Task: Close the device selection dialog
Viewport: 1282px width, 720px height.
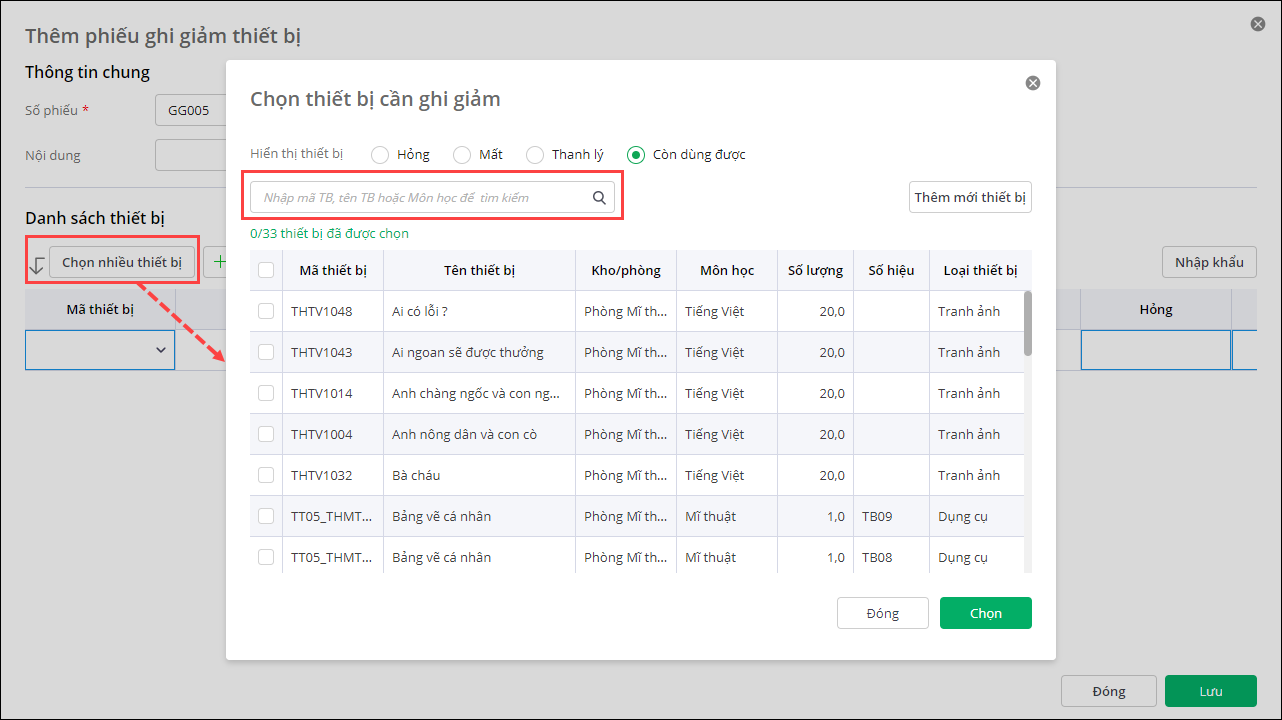Action: click(x=1033, y=83)
